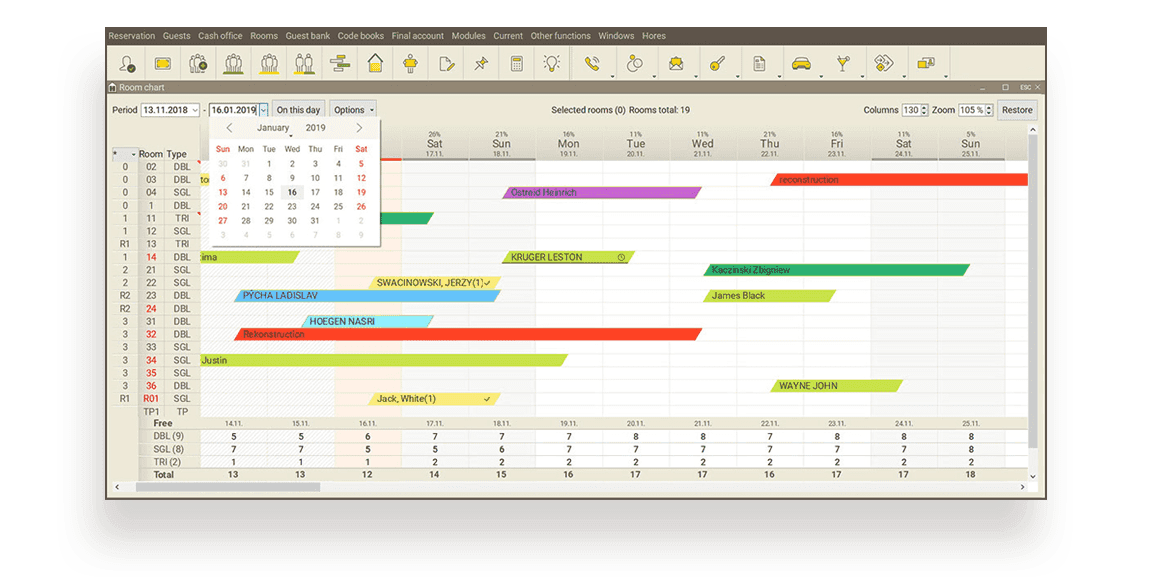Select the HOEGEN NASRI reservation bar
The image size is (1152, 577).
pos(368,321)
